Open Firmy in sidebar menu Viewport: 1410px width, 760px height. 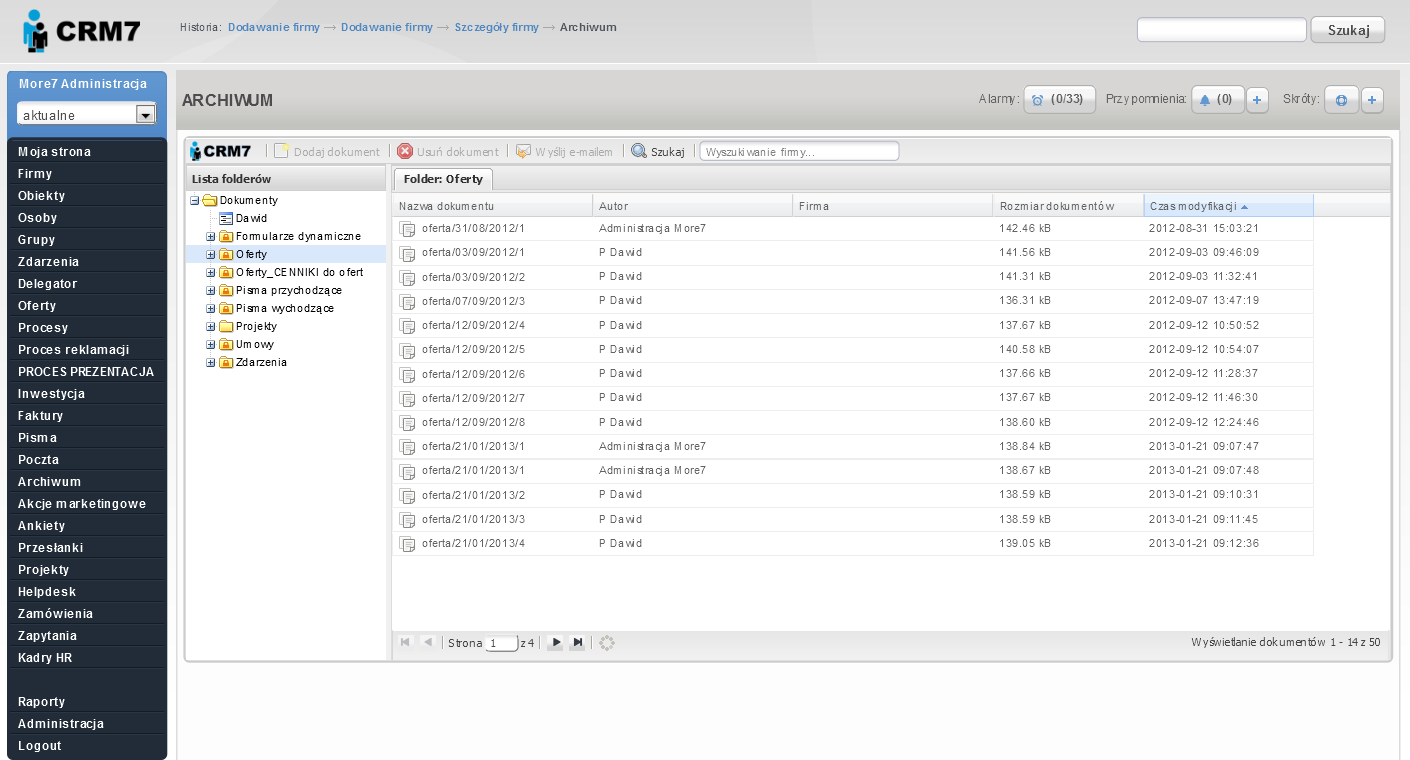click(x=87, y=174)
